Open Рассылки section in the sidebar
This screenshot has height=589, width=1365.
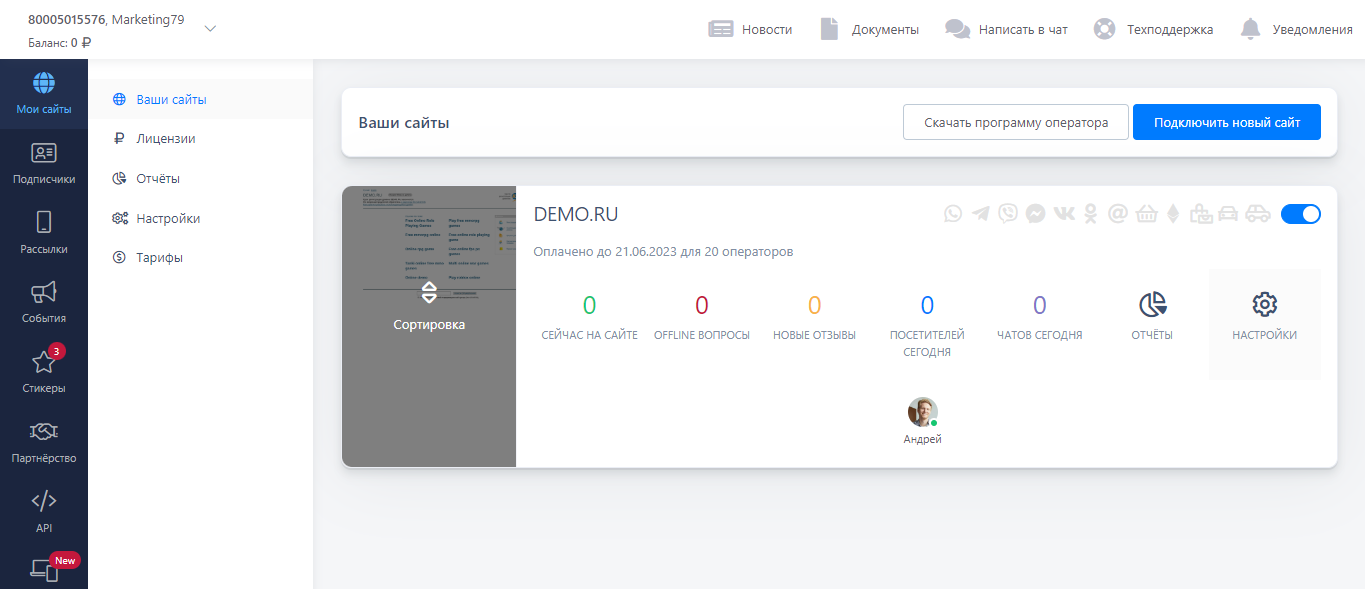44,232
